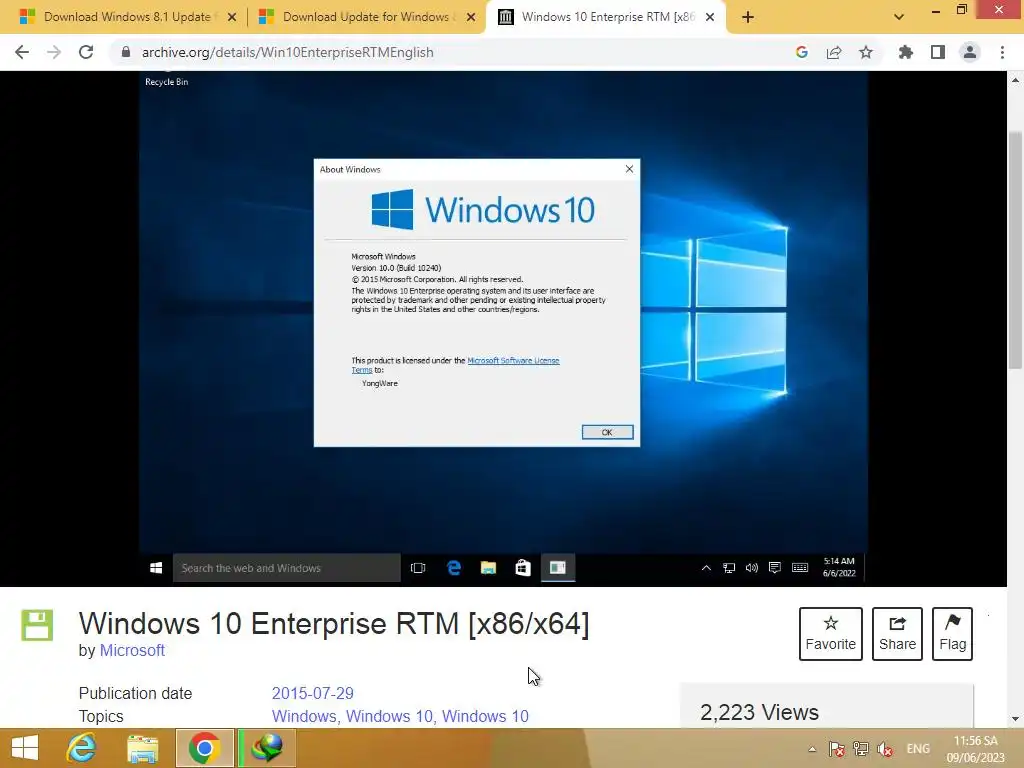Click the Edge icon in the screenshot taskbar
Image resolution: width=1024 pixels, height=768 pixels.
click(454, 568)
